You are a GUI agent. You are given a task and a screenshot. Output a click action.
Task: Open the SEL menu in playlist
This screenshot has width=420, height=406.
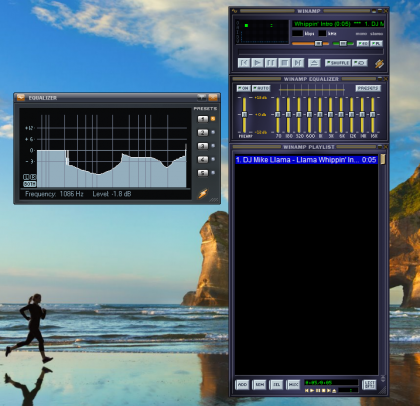click(276, 385)
